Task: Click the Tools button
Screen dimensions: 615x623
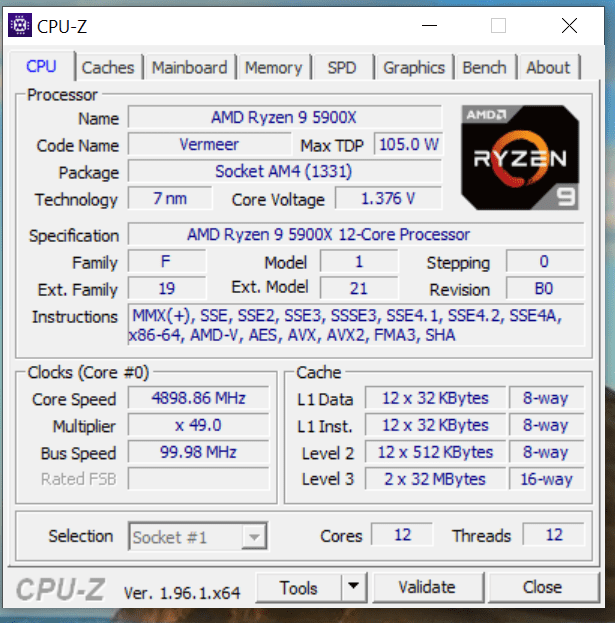Action: [299, 587]
